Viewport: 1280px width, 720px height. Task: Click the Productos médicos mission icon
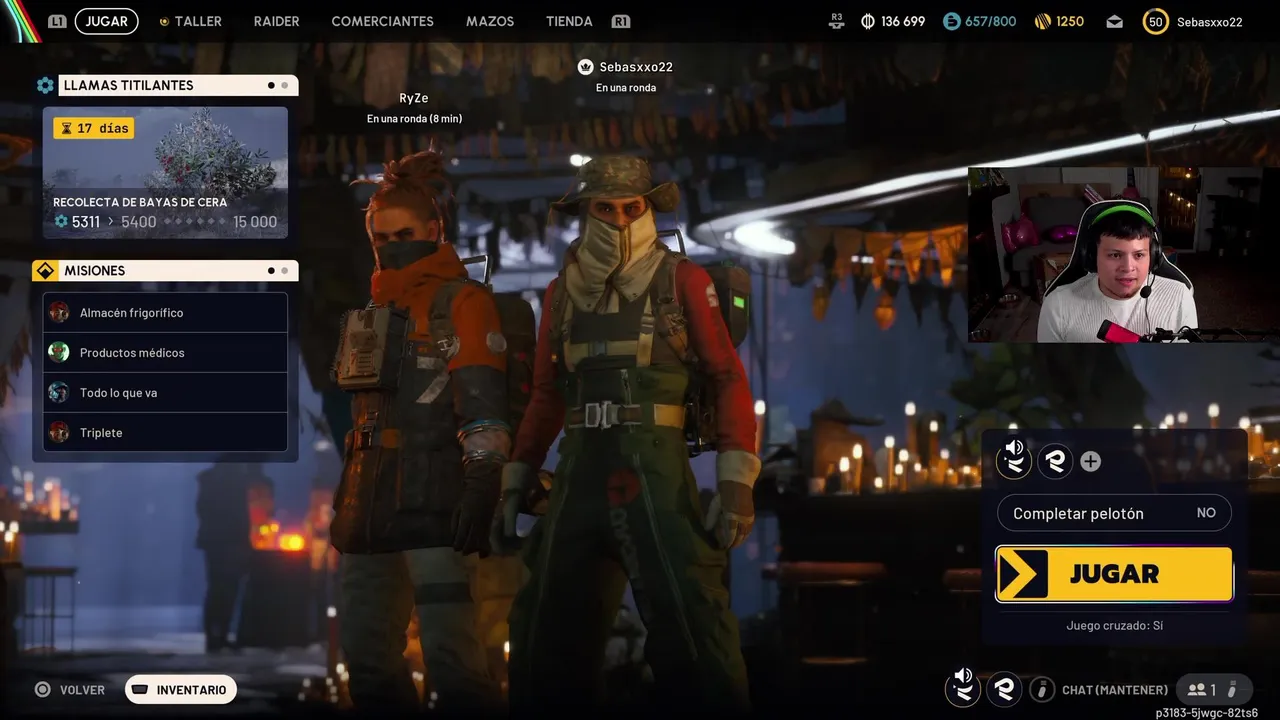[x=59, y=352]
